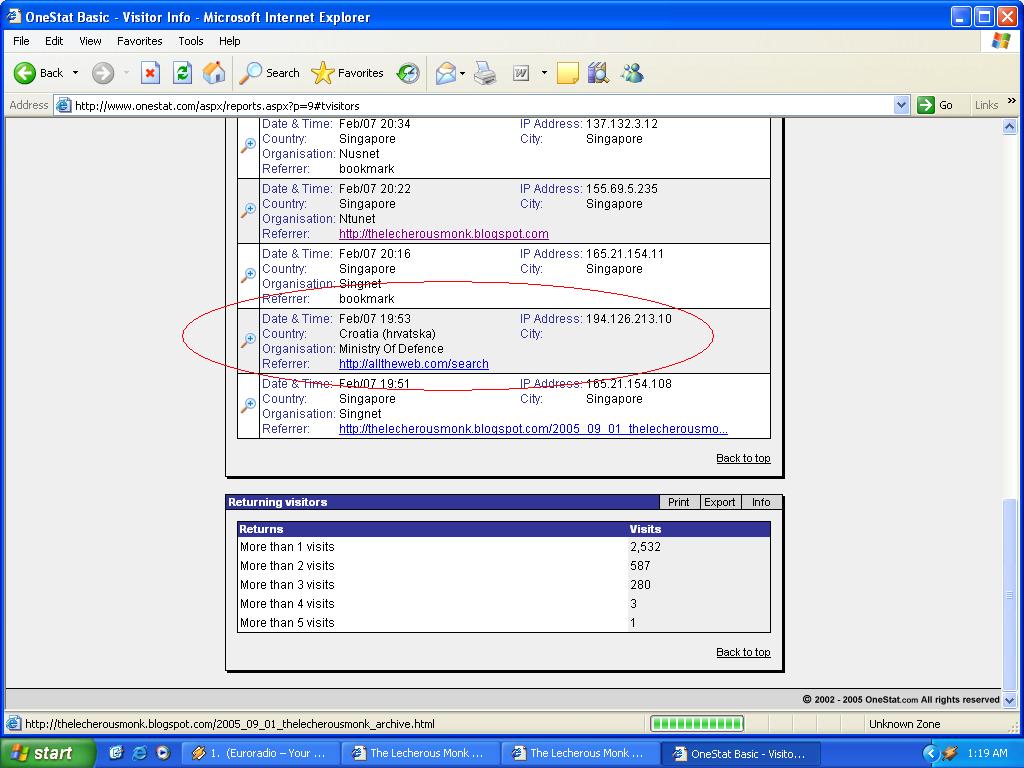Open details magnifier for Croatia visitor
This screenshot has width=1024, height=768.
point(248,340)
